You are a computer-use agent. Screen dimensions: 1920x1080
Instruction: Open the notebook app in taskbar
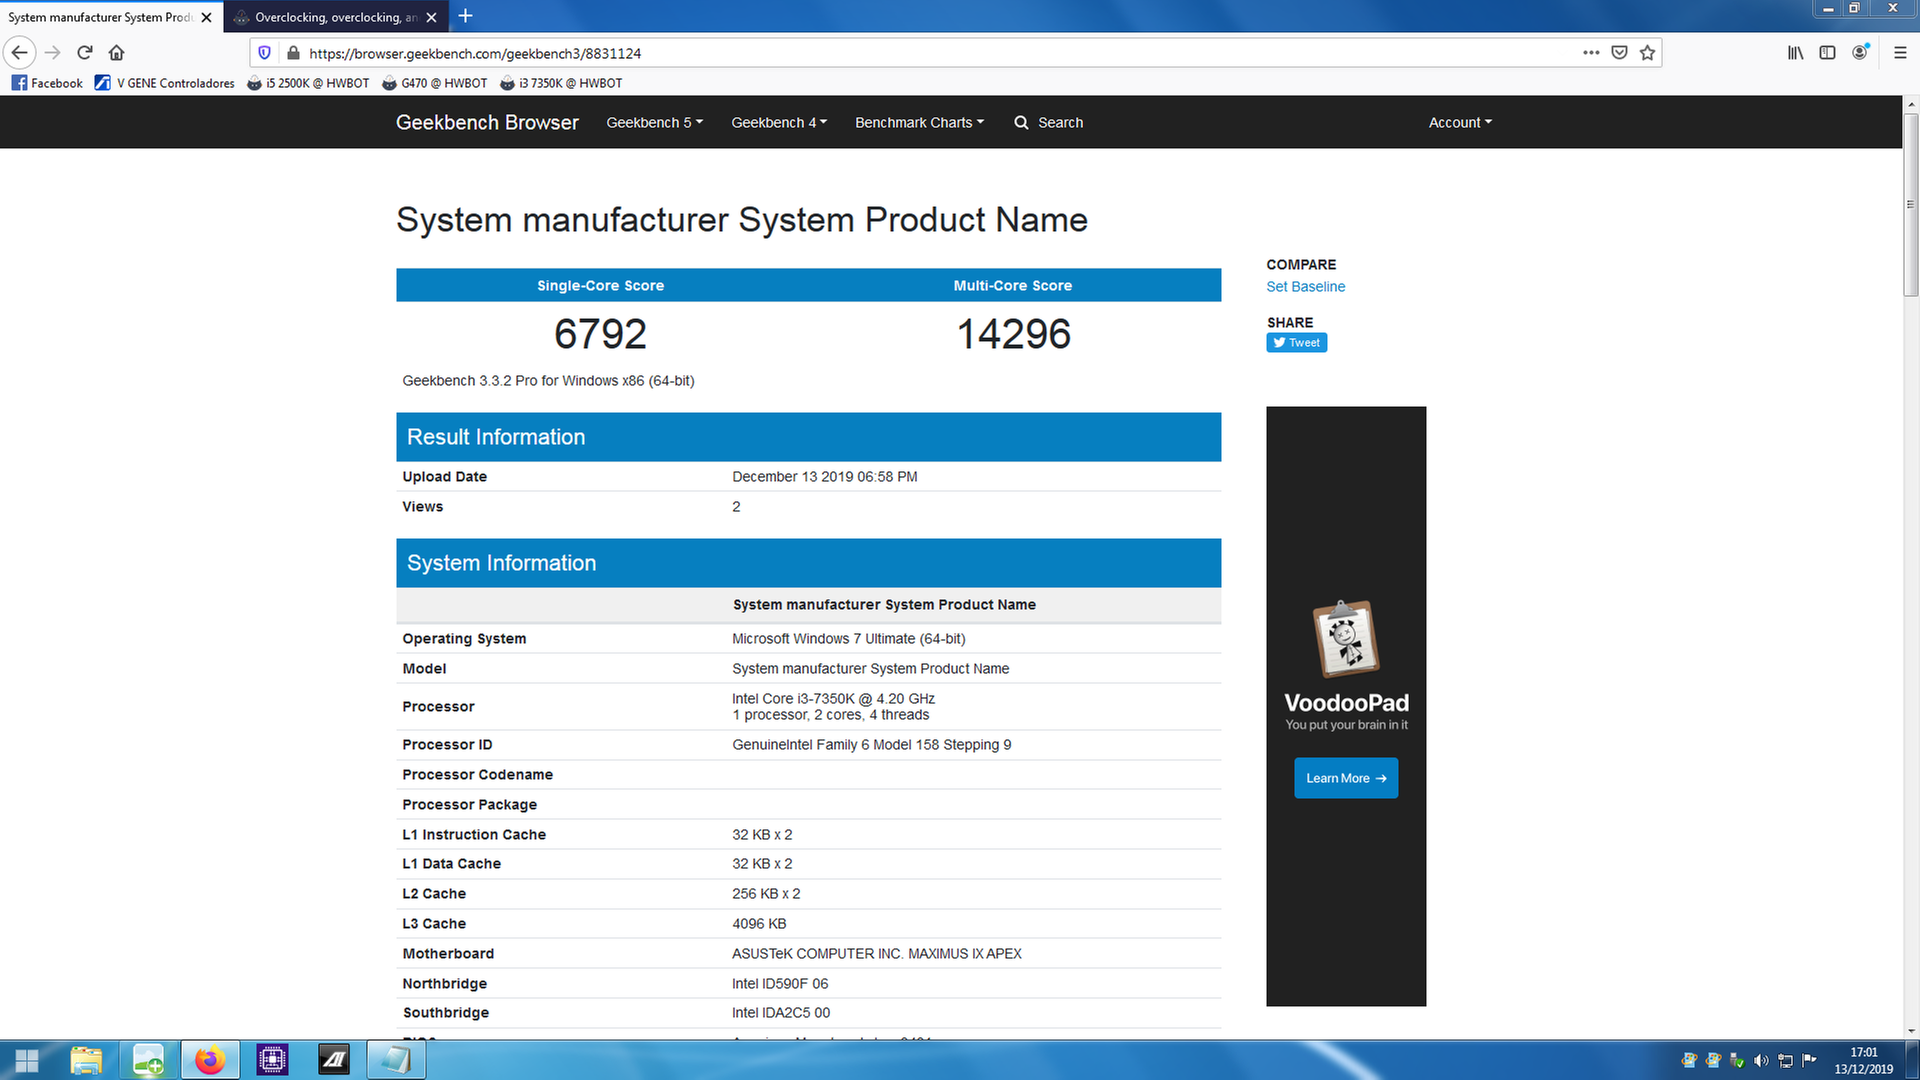click(x=396, y=1060)
